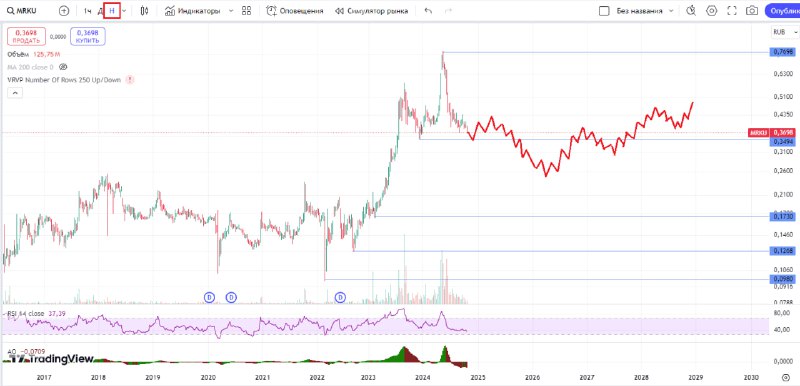Image resolution: width=800 pixels, height=386 pixels.
Task: Click the 2025 label on time axis
Action: pos(478,377)
